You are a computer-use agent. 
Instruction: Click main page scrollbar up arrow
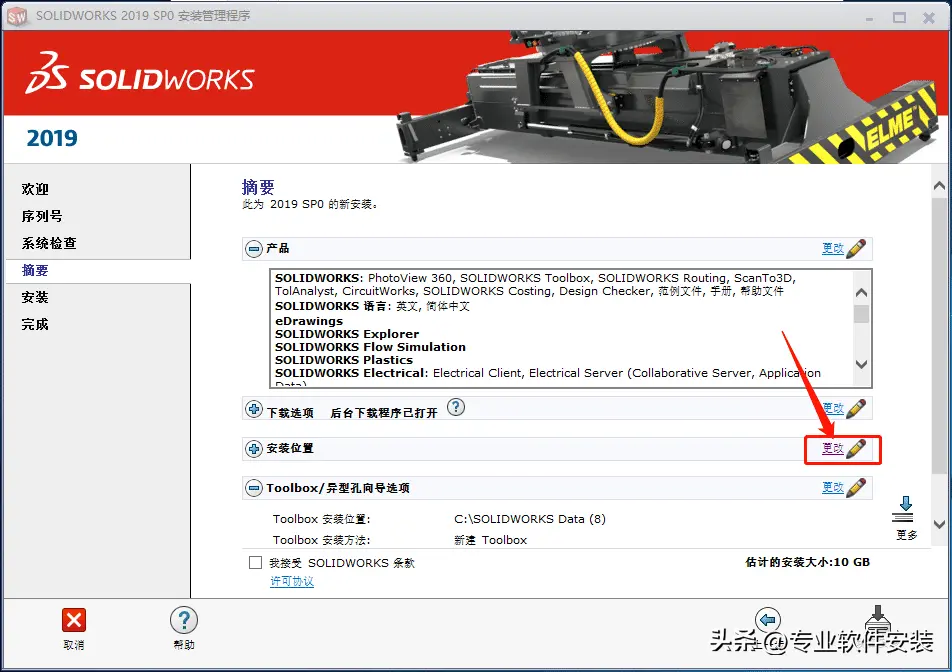939,186
